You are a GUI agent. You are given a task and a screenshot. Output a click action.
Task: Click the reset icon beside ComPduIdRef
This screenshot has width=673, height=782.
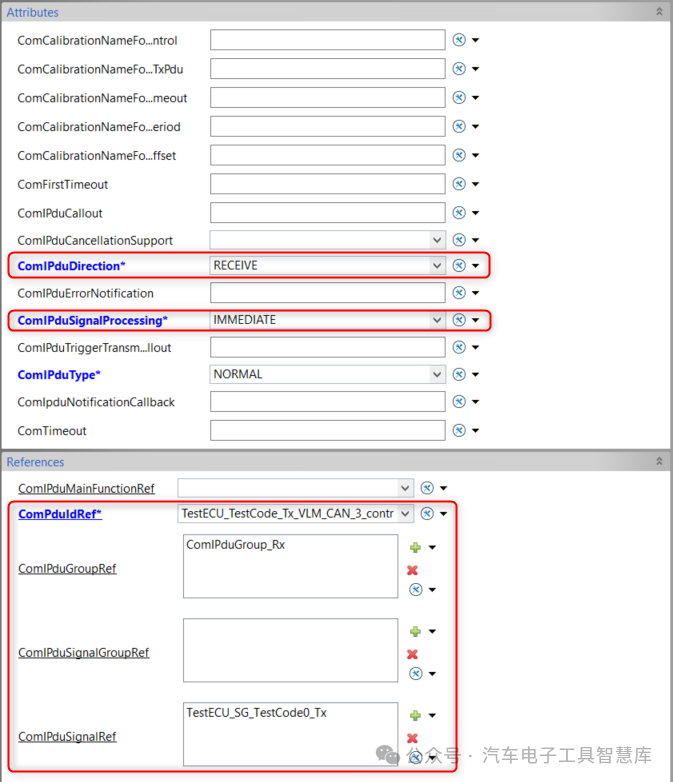coord(427,514)
